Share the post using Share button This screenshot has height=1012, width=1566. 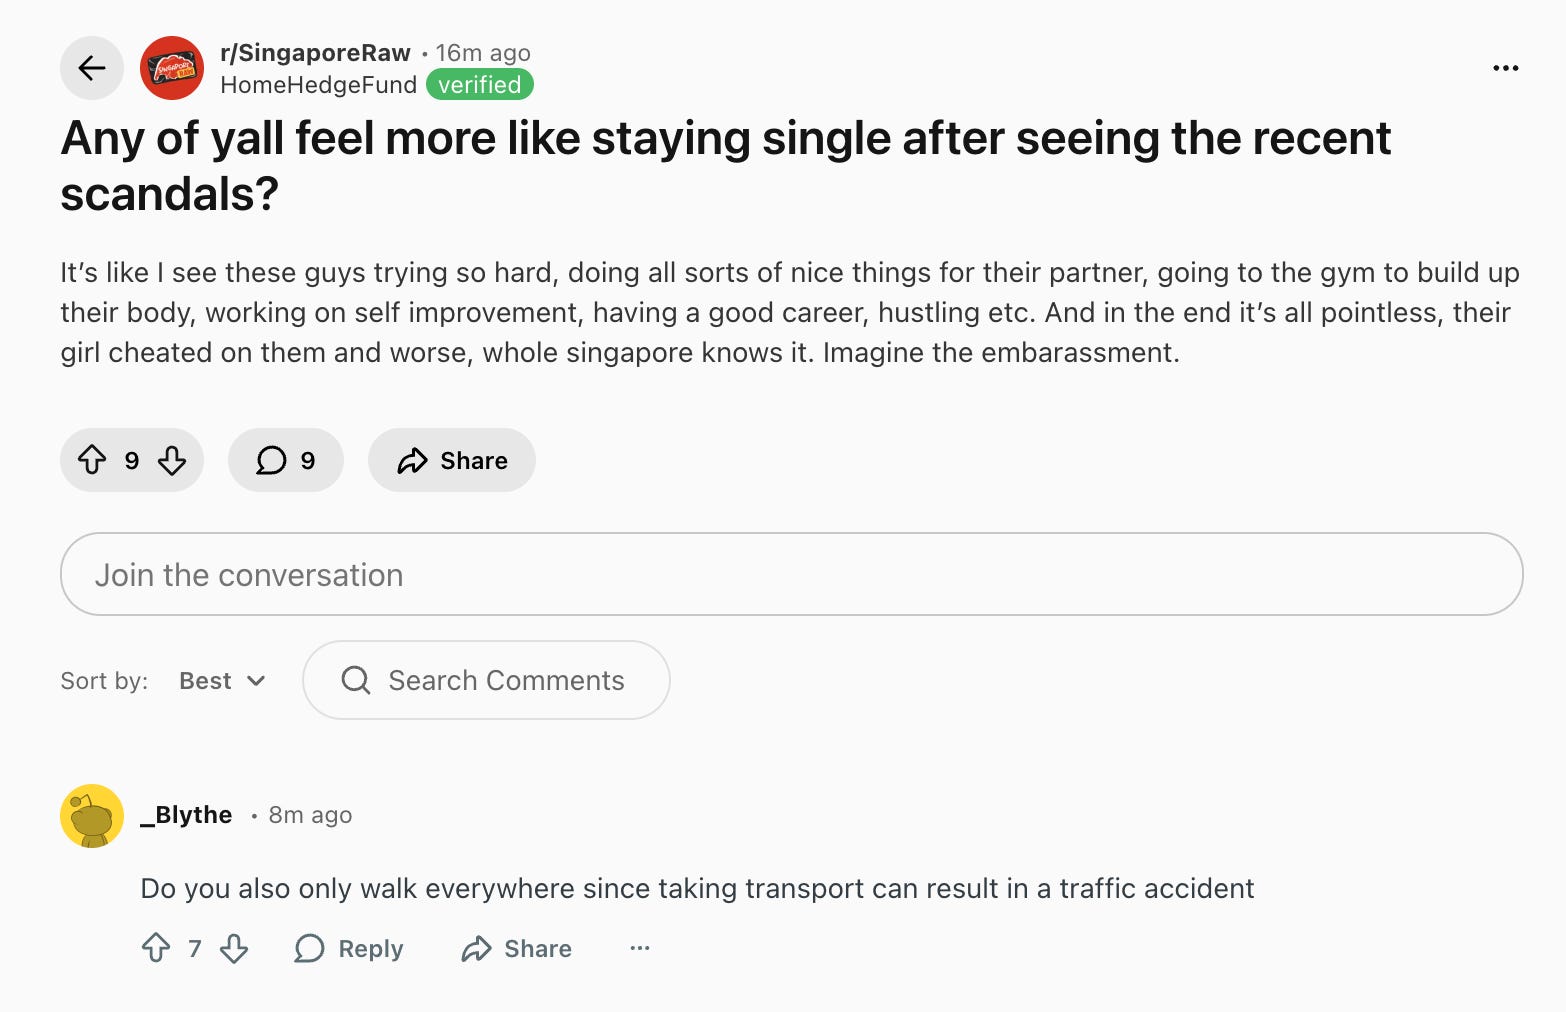(452, 460)
